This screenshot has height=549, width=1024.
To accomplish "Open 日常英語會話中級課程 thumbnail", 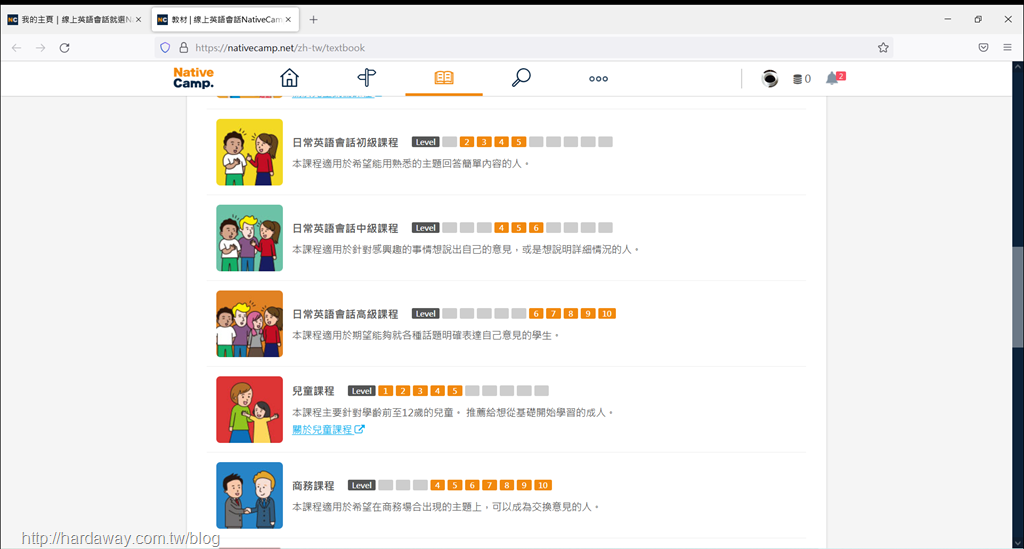I will pos(249,238).
